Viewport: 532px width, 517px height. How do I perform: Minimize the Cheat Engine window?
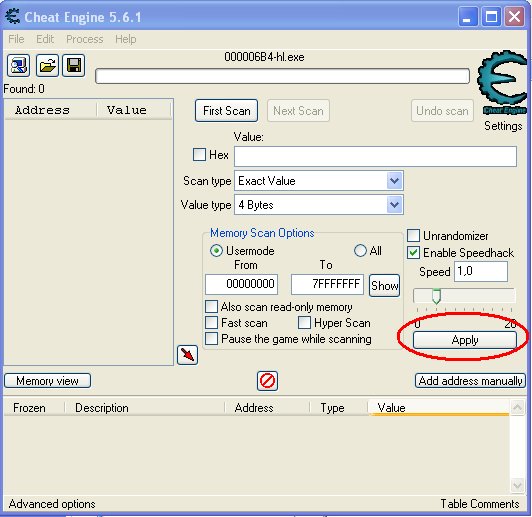pos(468,16)
